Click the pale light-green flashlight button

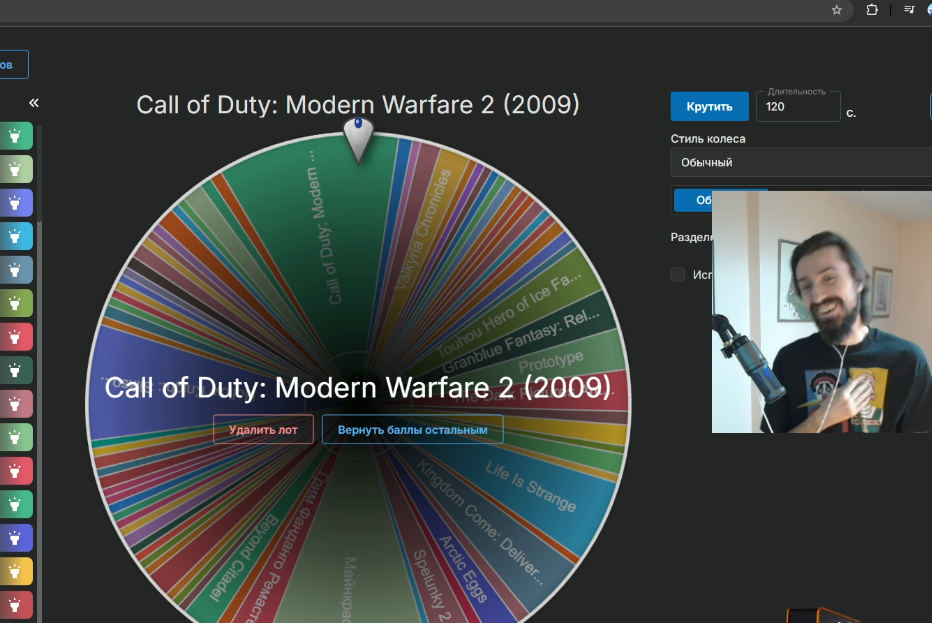16,169
